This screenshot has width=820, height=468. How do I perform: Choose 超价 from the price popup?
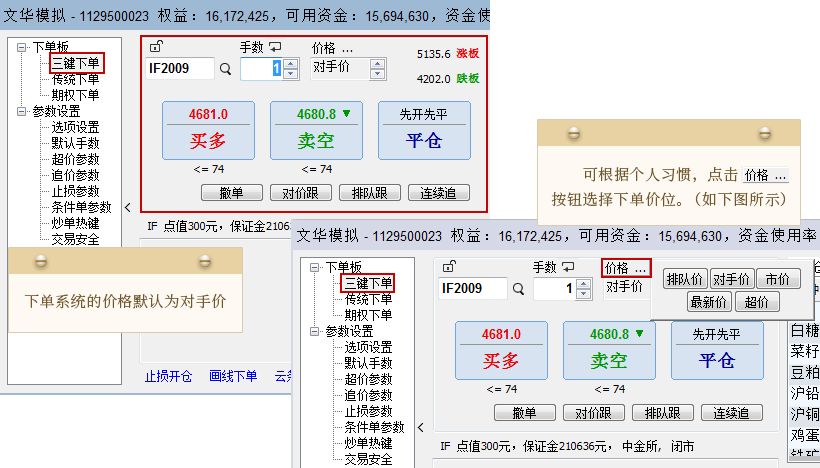(757, 302)
